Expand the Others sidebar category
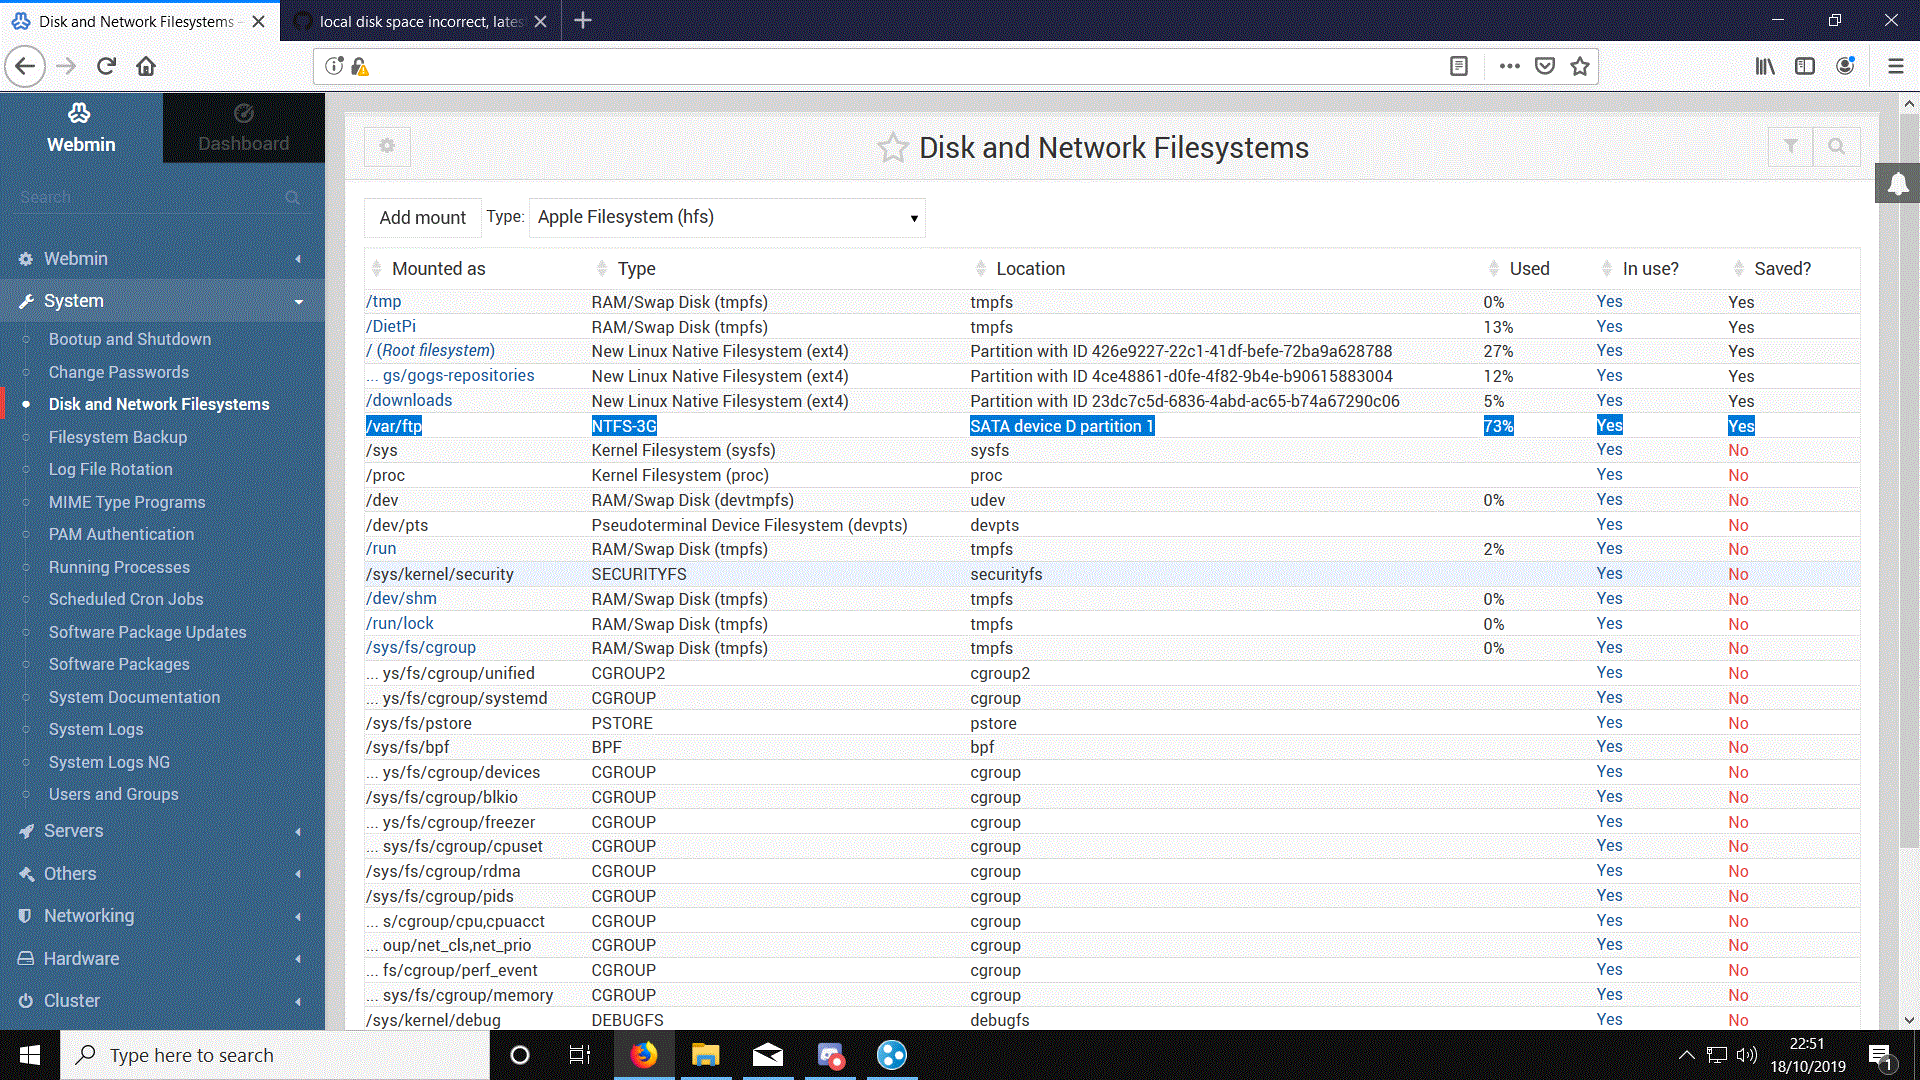The image size is (1920, 1080). pos(162,874)
